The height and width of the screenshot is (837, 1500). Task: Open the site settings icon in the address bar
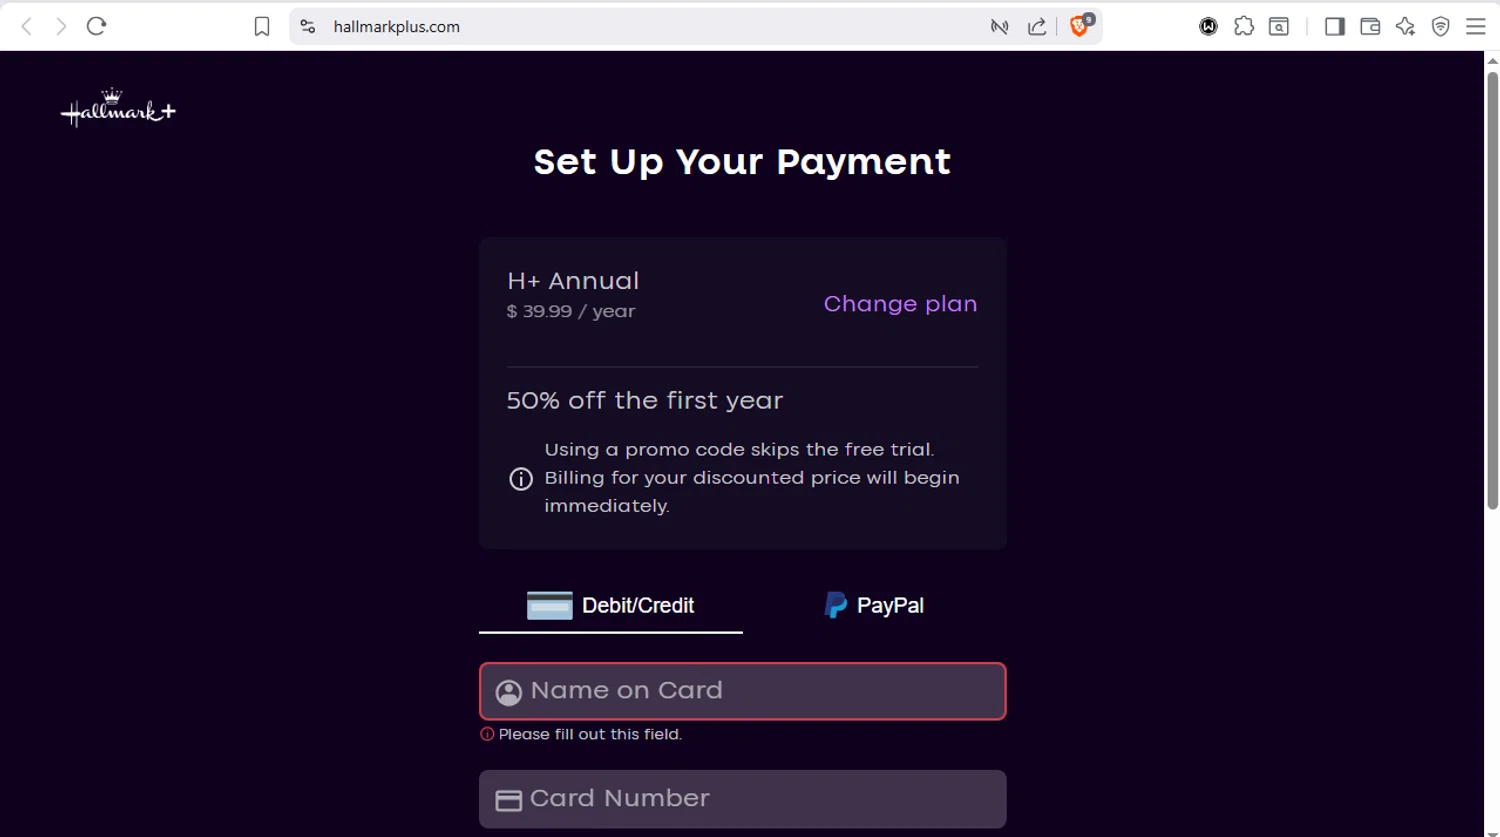point(308,27)
